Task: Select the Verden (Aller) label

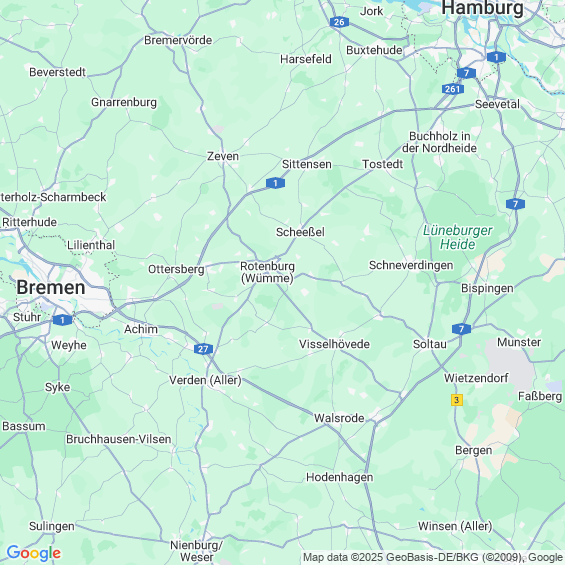Action: [205, 380]
